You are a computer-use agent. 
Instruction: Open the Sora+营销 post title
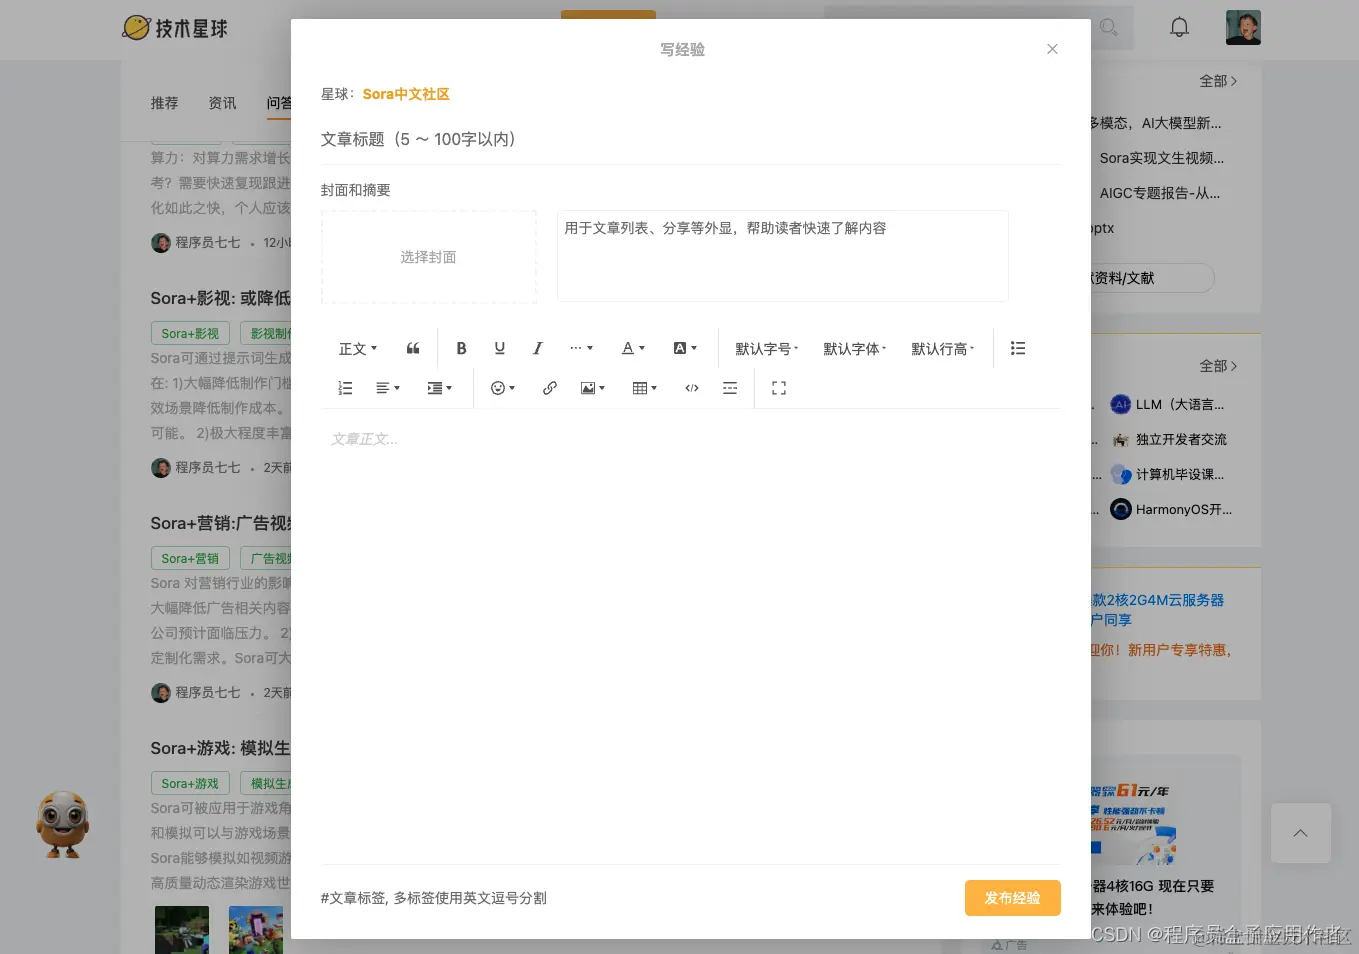click(220, 523)
